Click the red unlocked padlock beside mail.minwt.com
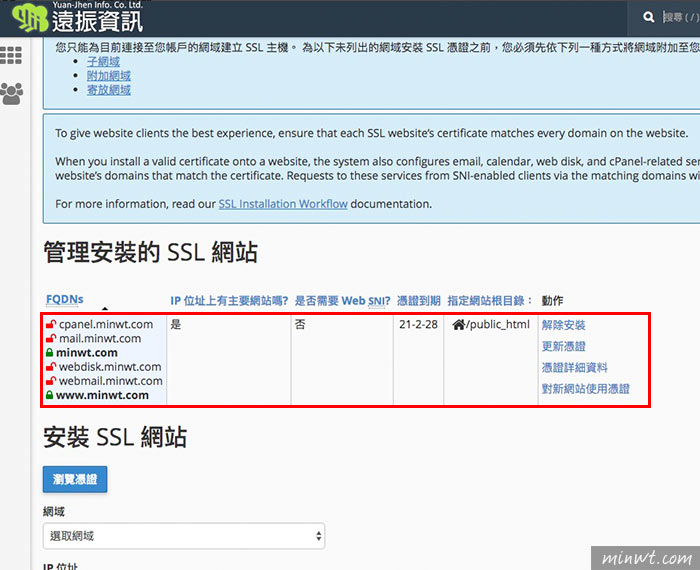This screenshot has width=700, height=570. tap(51, 339)
